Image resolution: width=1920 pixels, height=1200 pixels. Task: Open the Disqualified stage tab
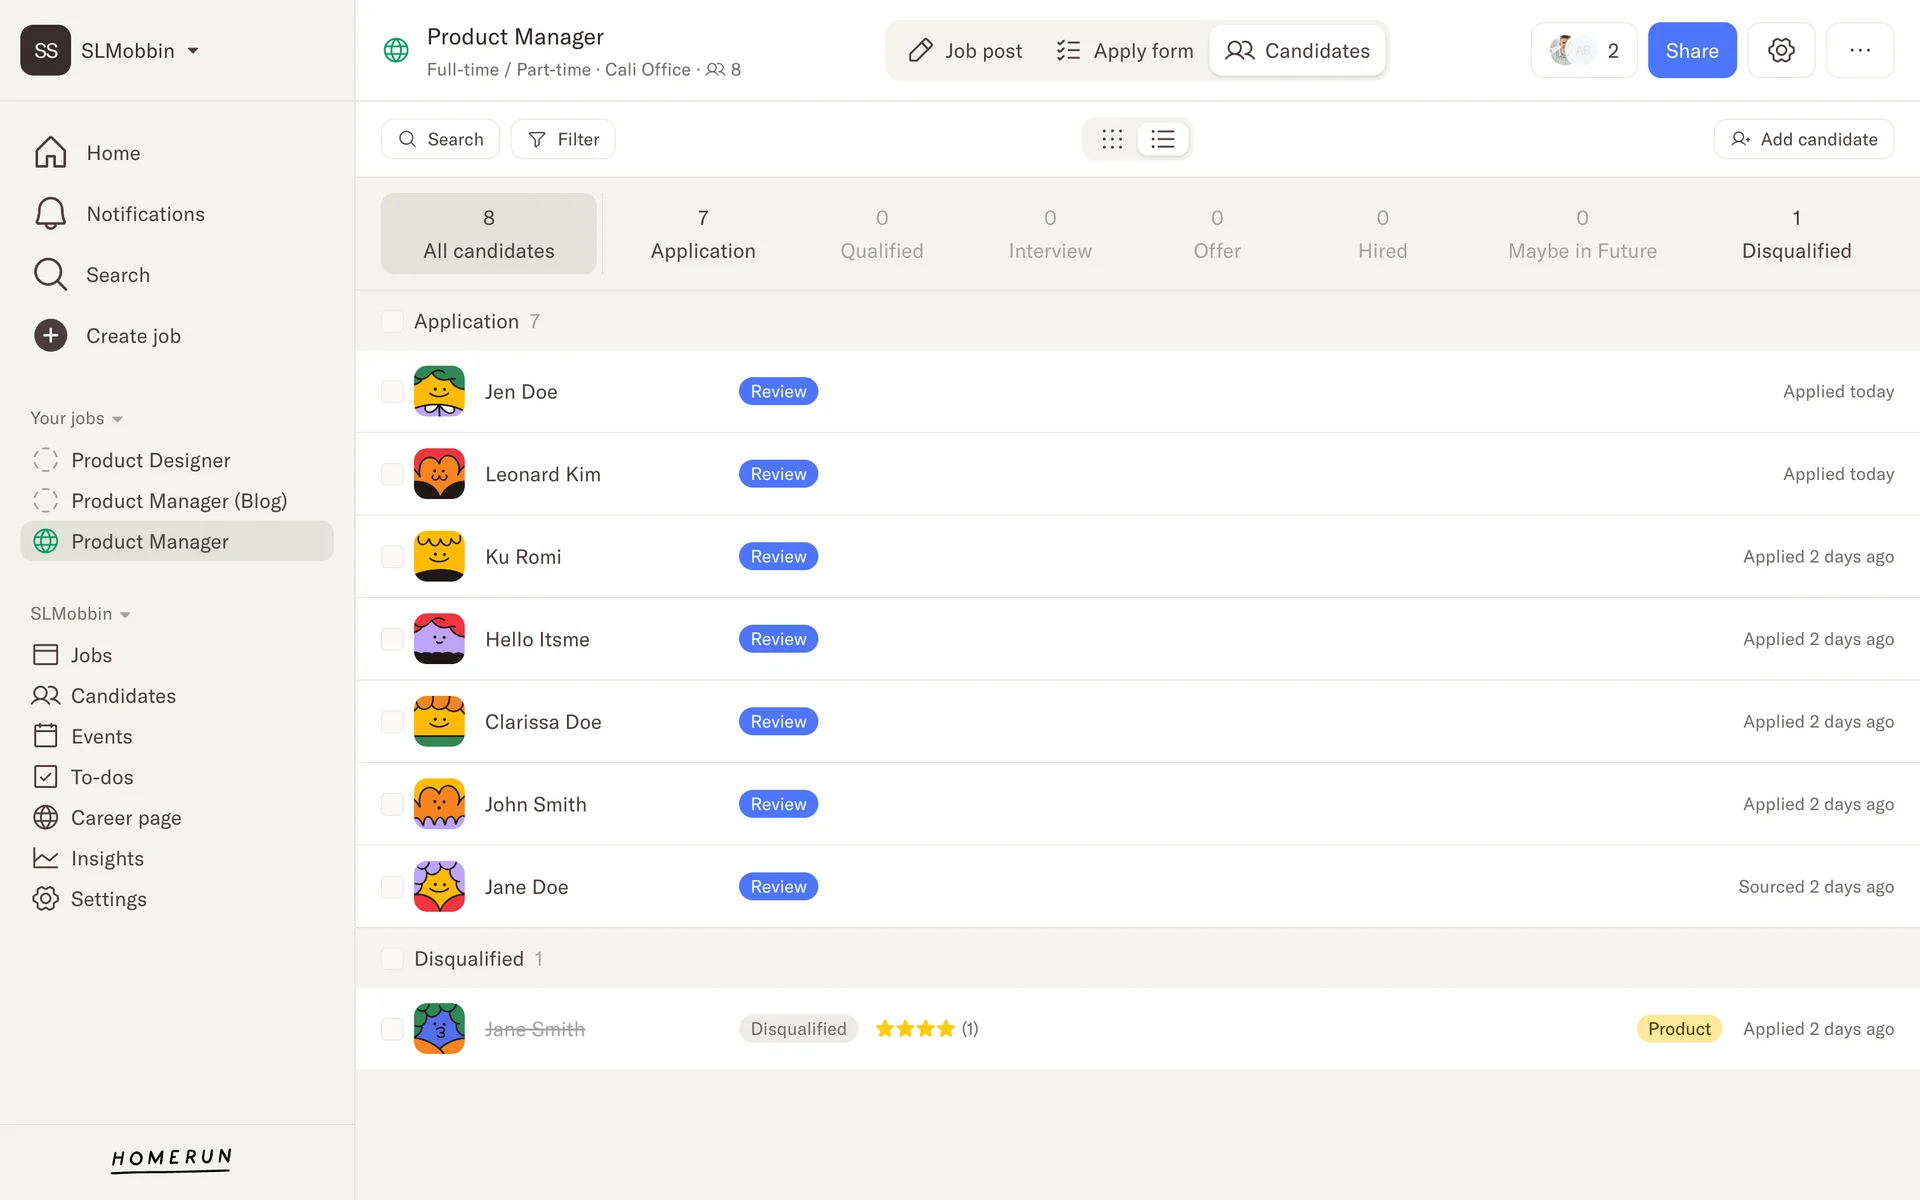tap(1796, 234)
